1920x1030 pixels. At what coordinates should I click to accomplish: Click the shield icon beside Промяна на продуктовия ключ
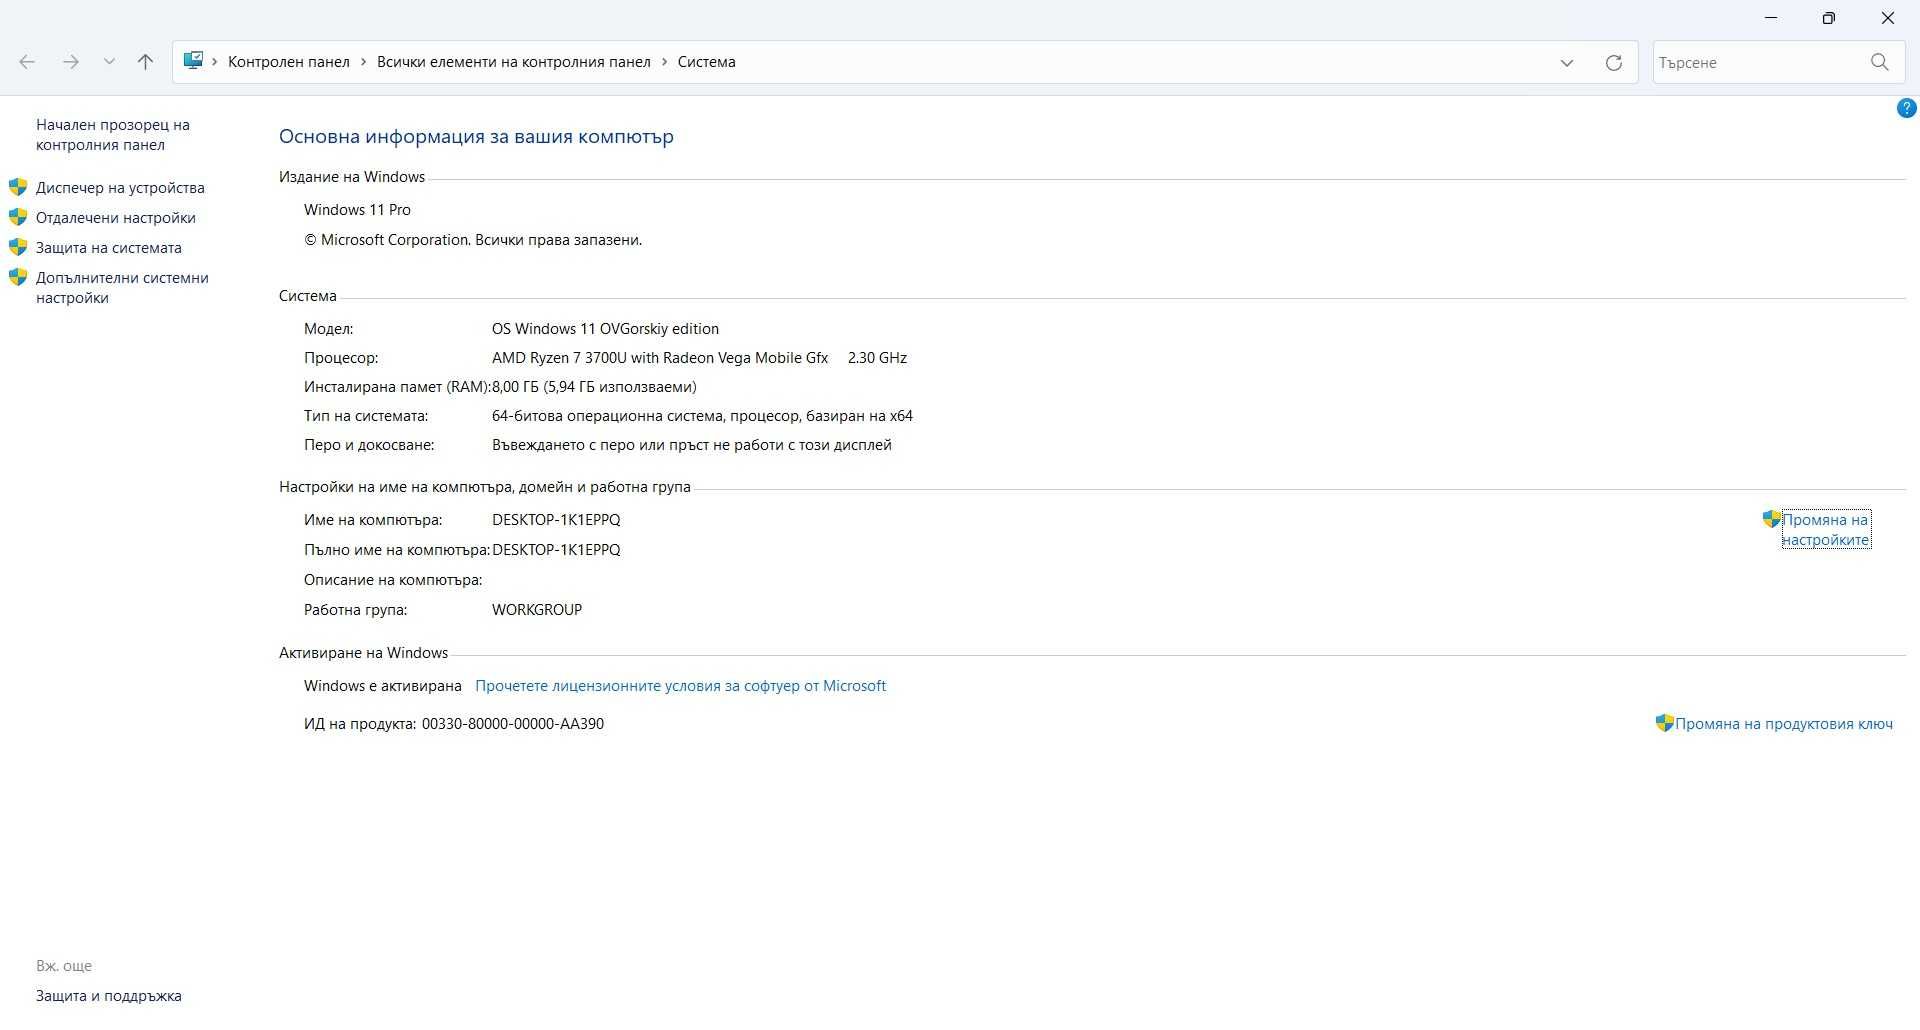[x=1665, y=723]
